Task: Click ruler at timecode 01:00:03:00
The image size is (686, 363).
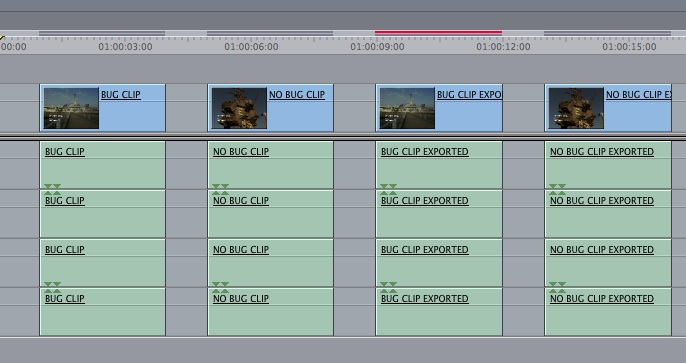Action: (x=125, y=46)
